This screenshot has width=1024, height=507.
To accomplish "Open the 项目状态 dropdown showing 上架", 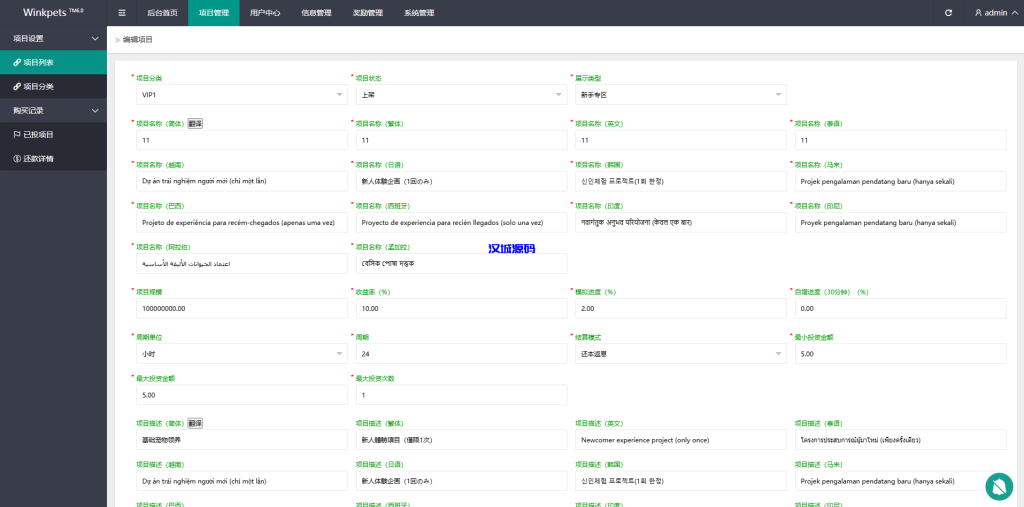I will [461, 95].
